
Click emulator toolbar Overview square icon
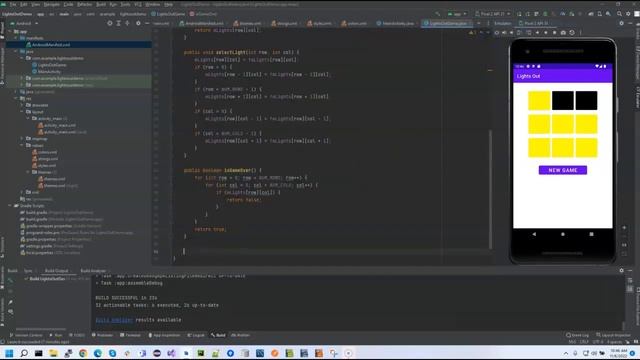(554, 32)
